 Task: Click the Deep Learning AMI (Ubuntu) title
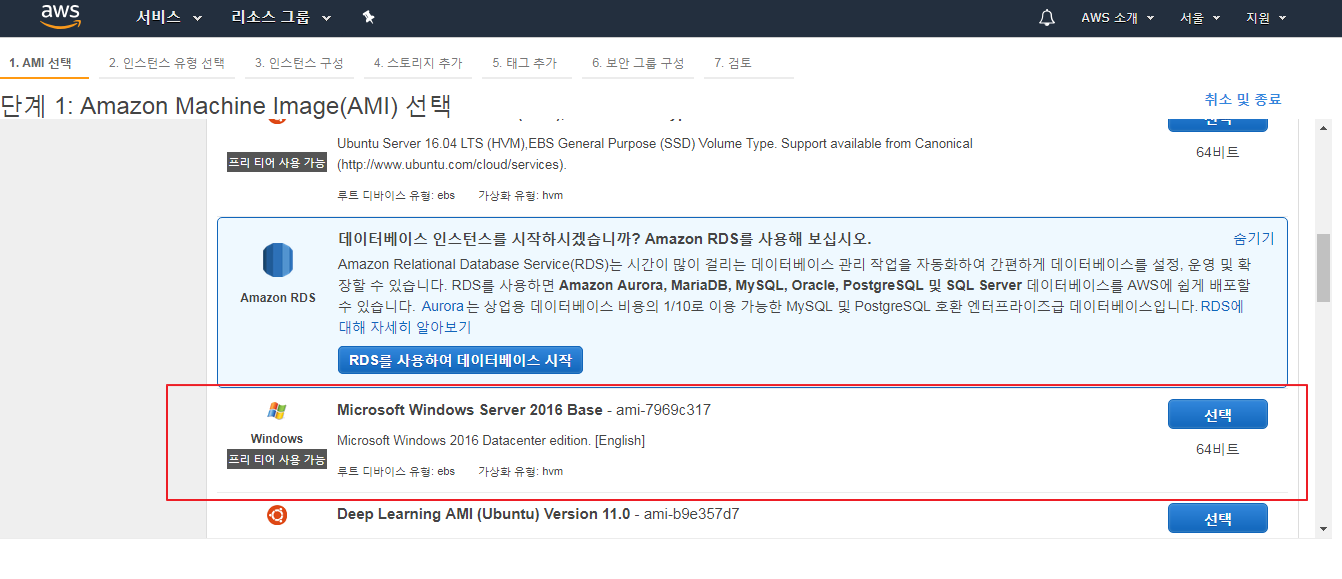(484, 514)
